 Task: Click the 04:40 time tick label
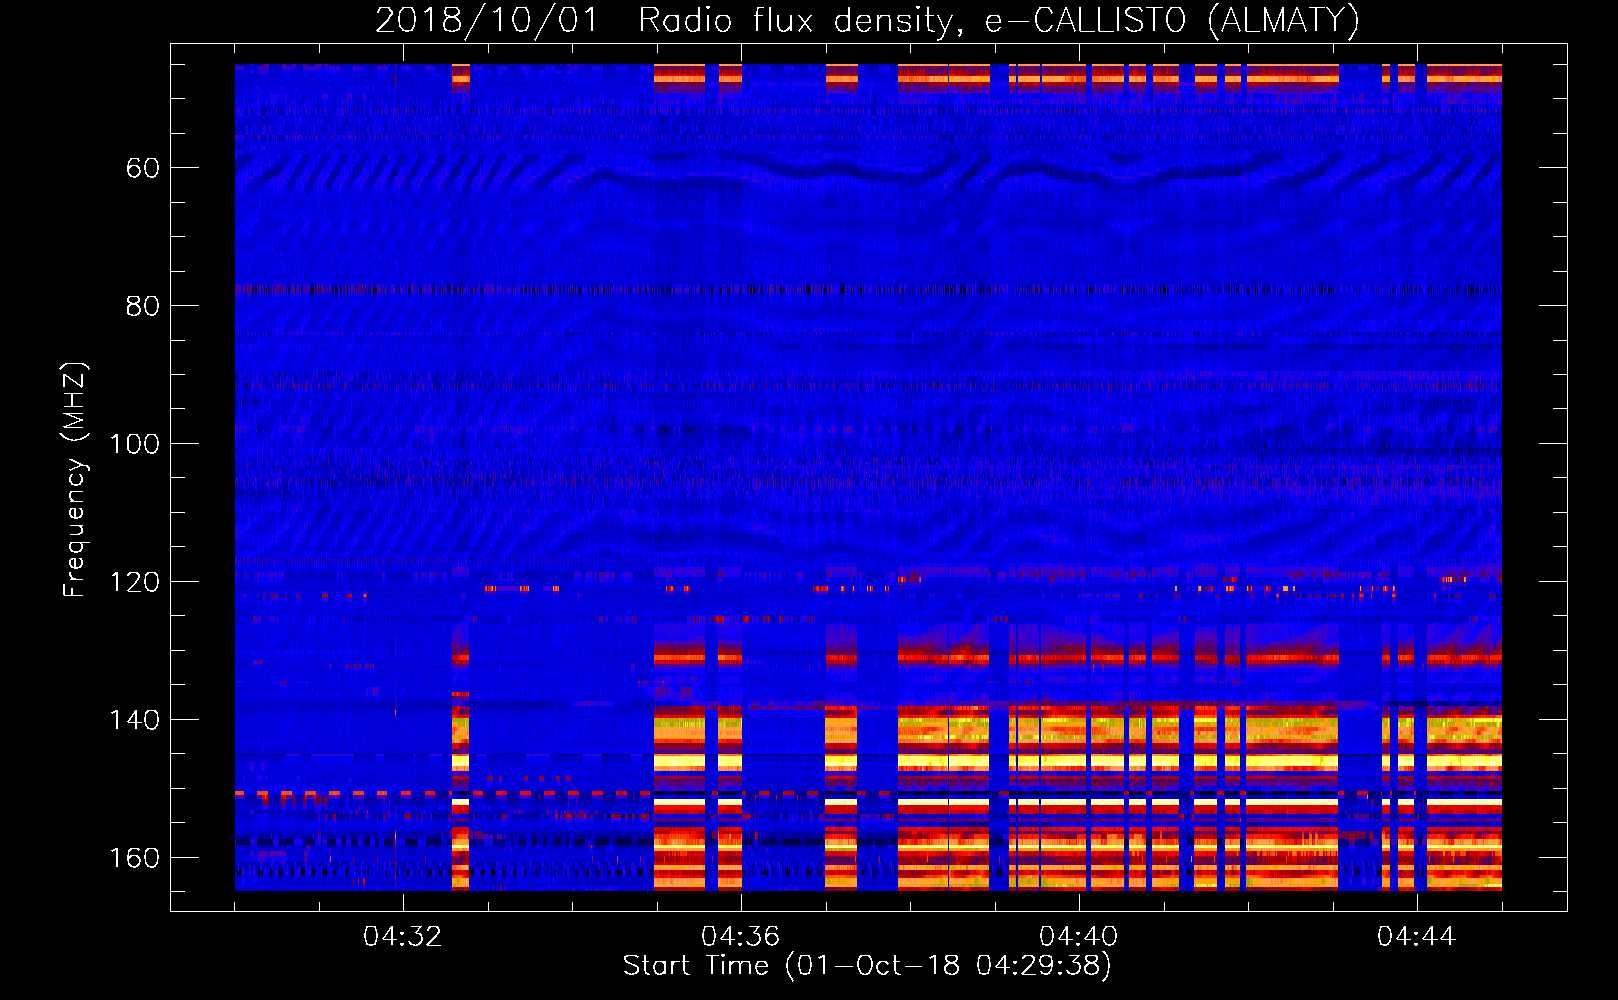click(x=1079, y=937)
